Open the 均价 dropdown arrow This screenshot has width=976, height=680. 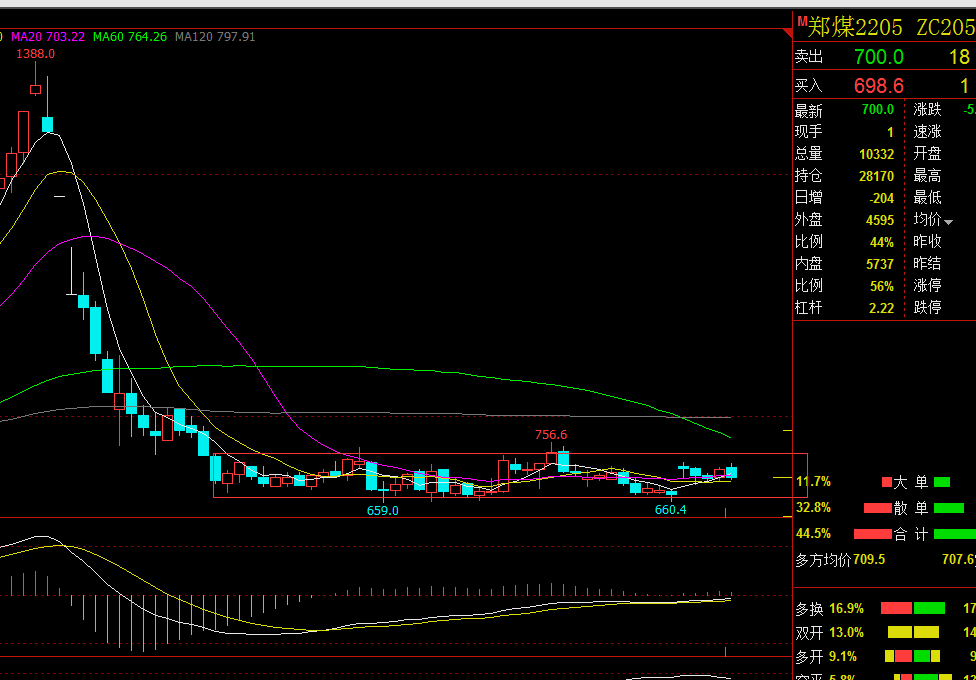[x=949, y=222]
